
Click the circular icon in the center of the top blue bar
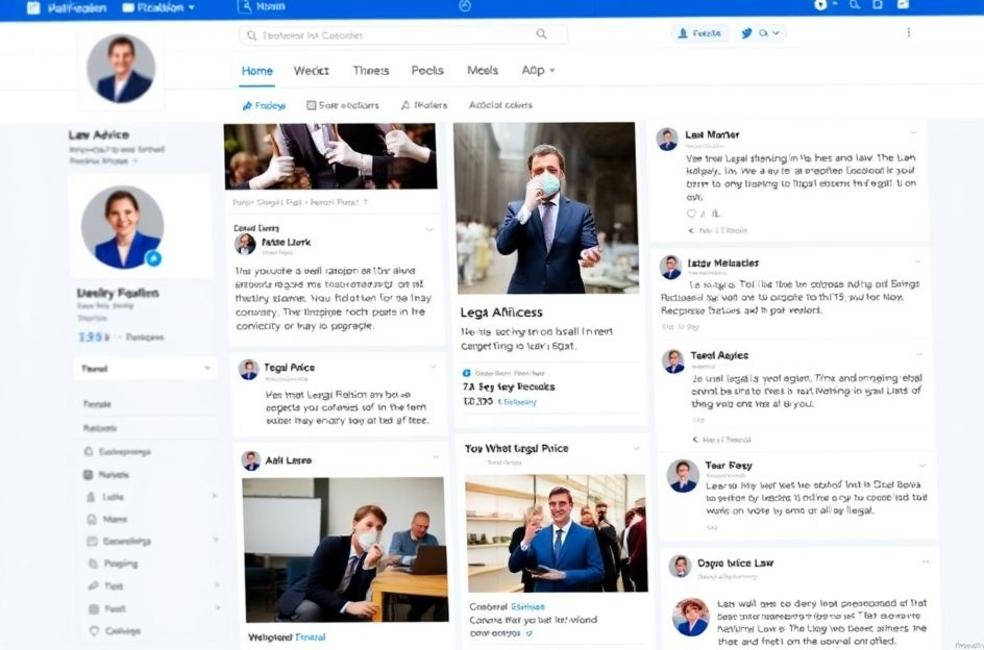(464, 6)
